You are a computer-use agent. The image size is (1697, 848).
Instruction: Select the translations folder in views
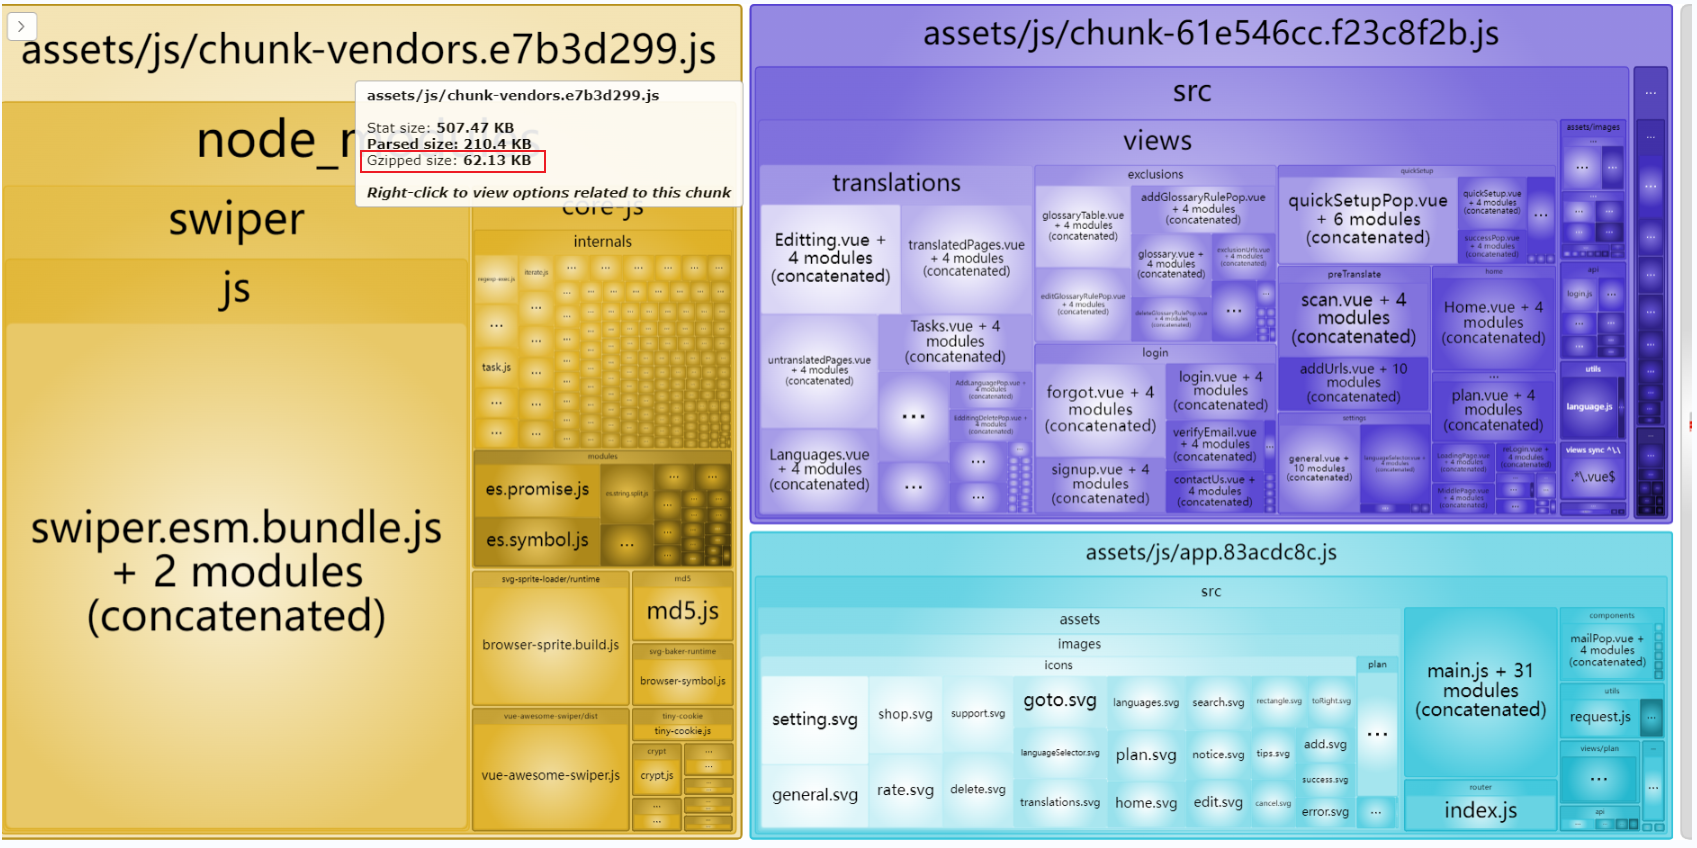click(x=896, y=183)
